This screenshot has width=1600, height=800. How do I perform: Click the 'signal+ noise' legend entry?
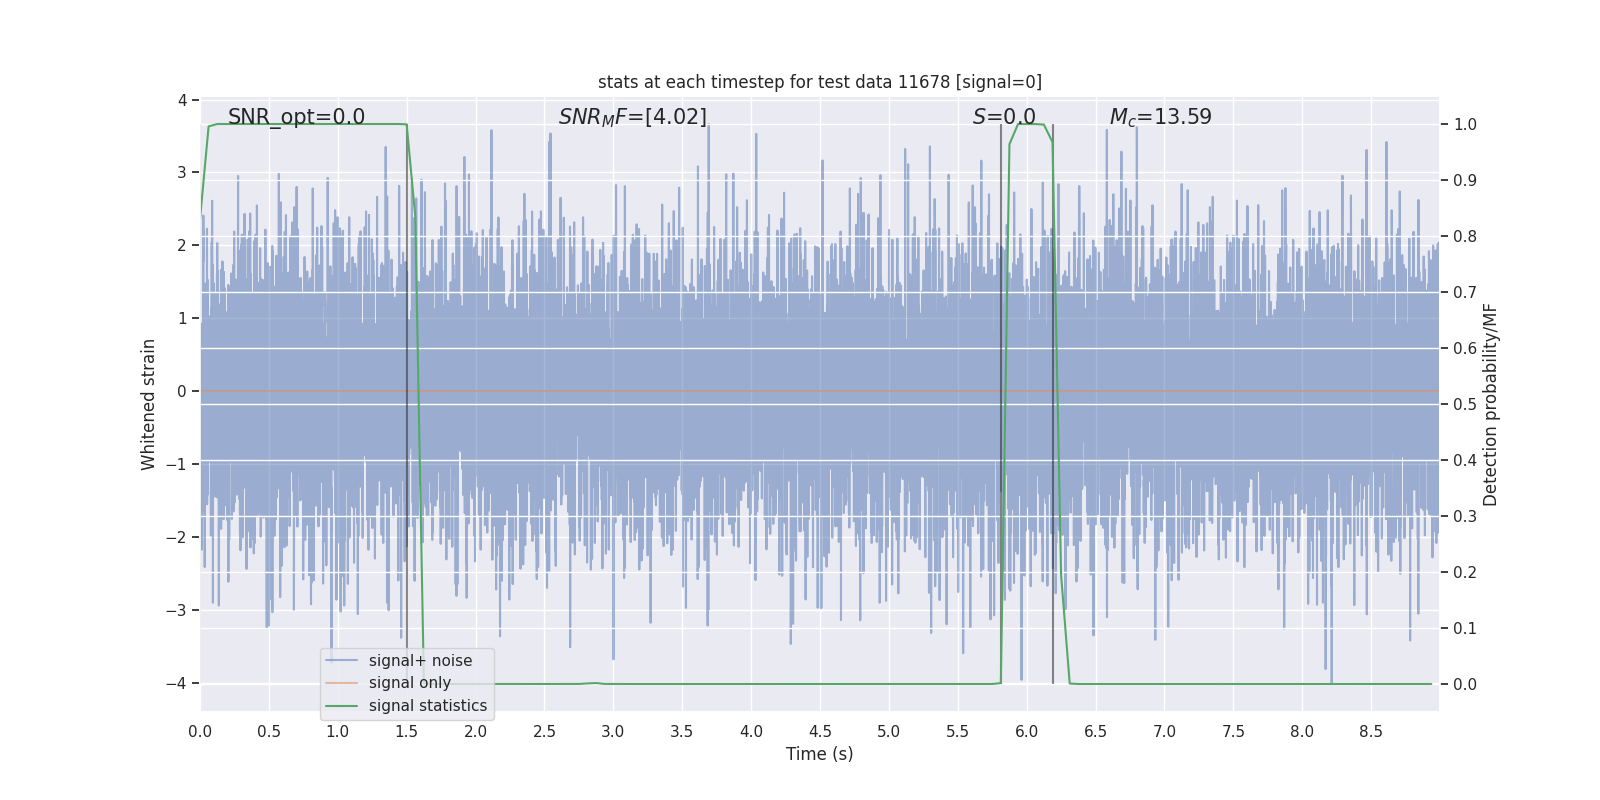click(x=420, y=661)
